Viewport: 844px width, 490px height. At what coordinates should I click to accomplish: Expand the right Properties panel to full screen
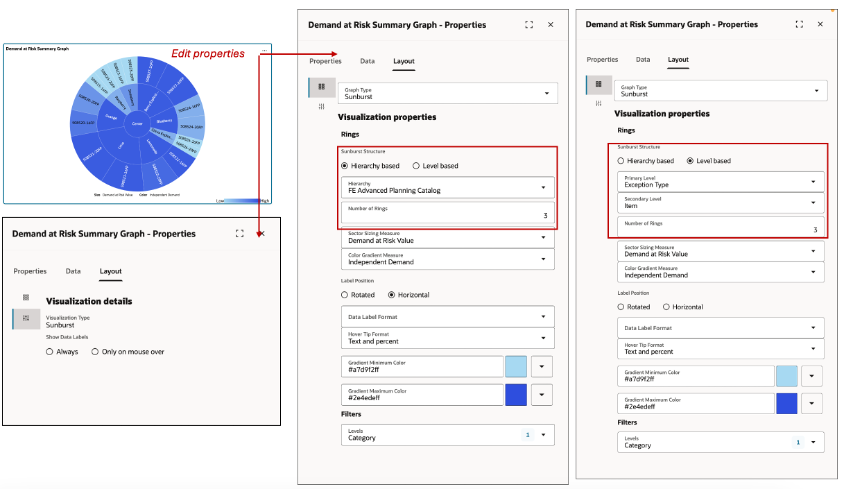[799, 24]
